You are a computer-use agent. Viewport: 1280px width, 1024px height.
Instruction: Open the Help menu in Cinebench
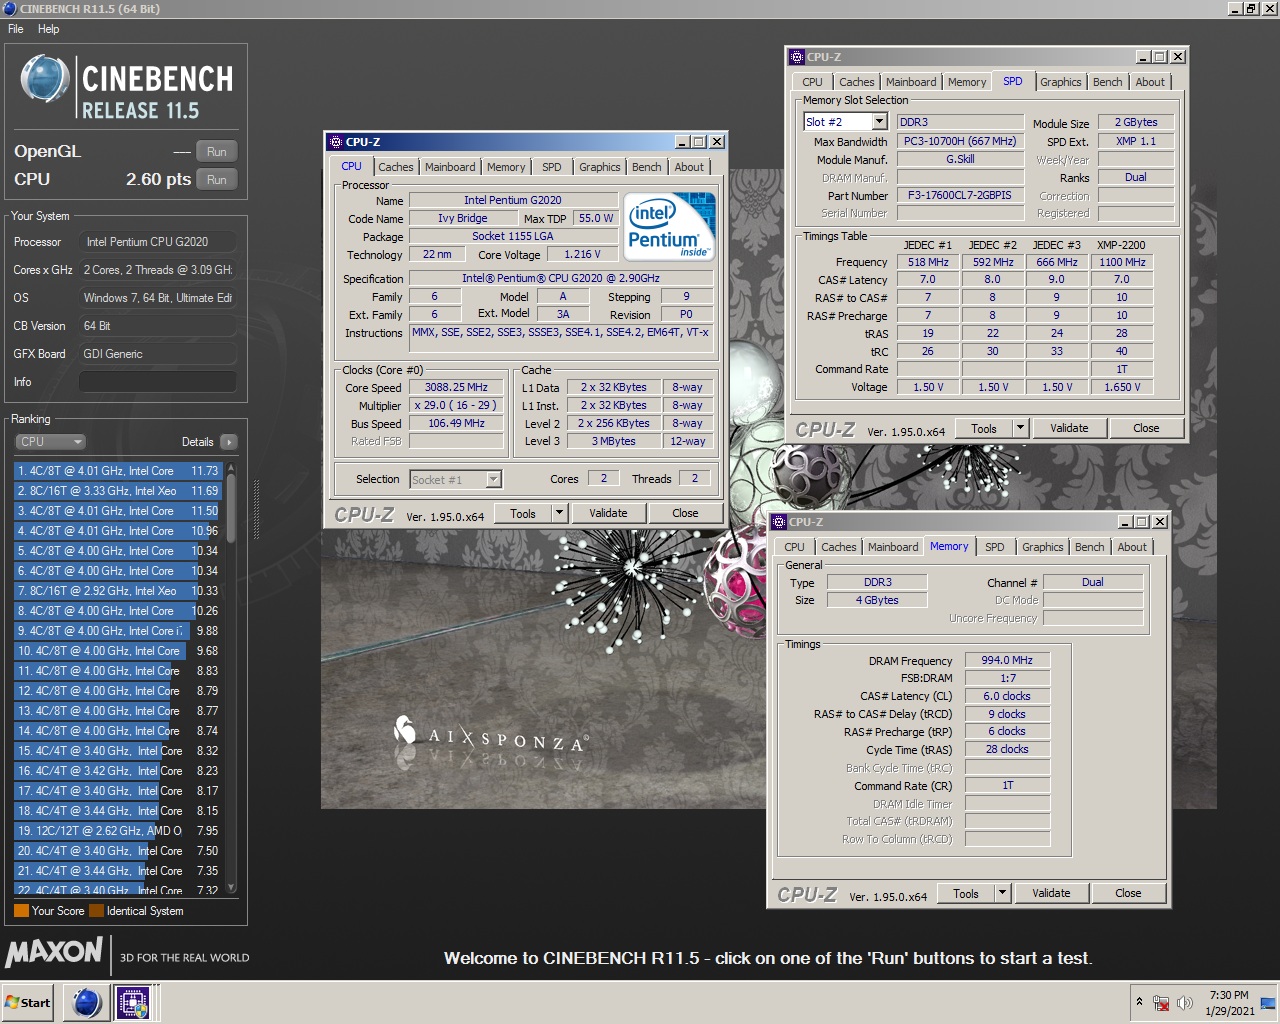pos(49,29)
